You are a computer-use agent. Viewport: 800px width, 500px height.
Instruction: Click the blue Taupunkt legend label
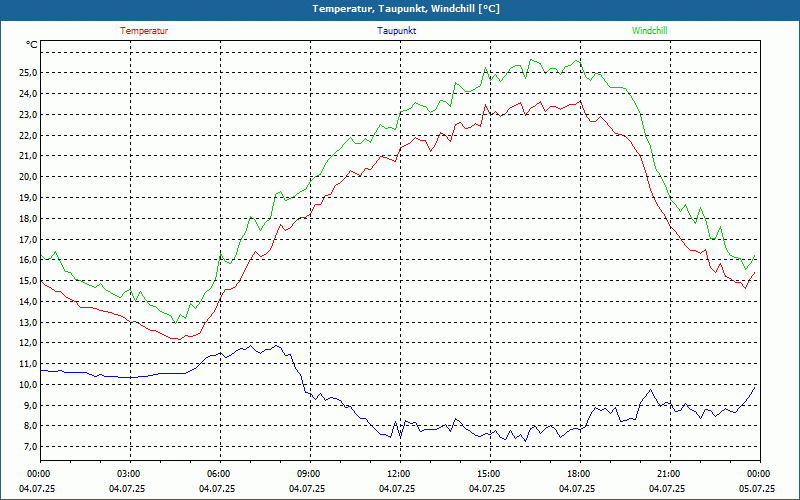tap(397, 31)
